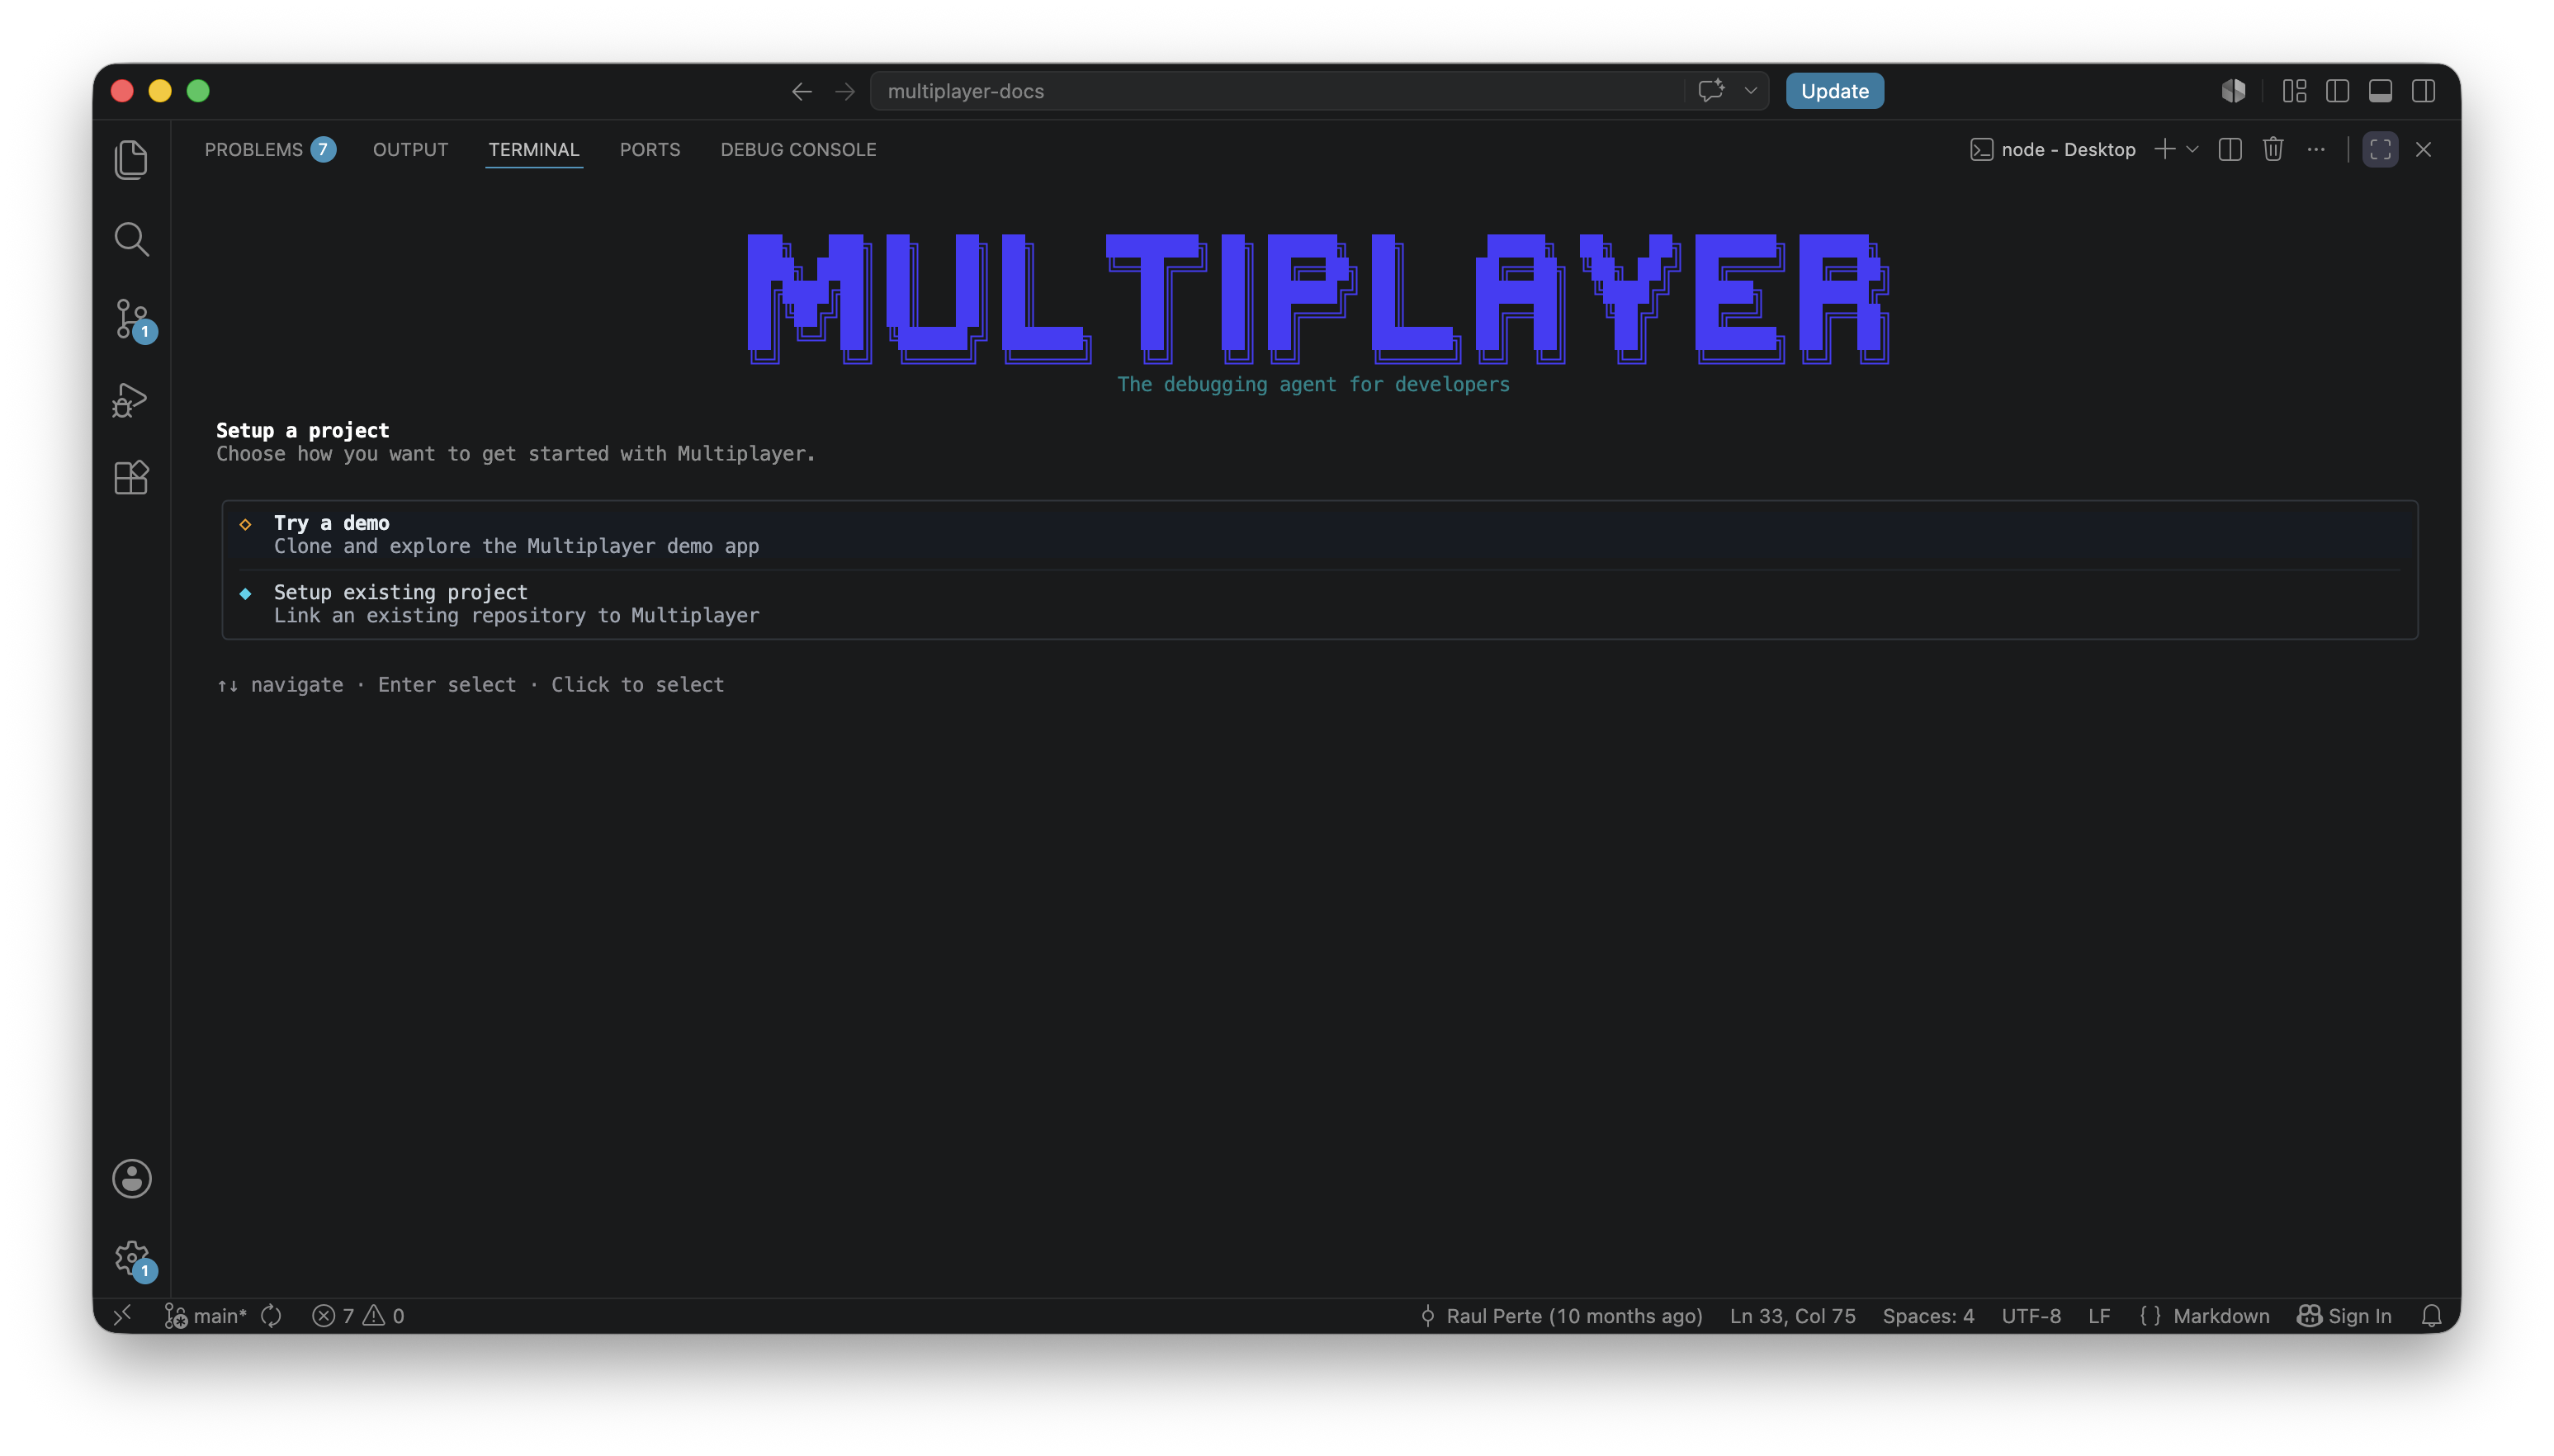
Task: Select the Setup existing project option
Action: pos(1319,604)
